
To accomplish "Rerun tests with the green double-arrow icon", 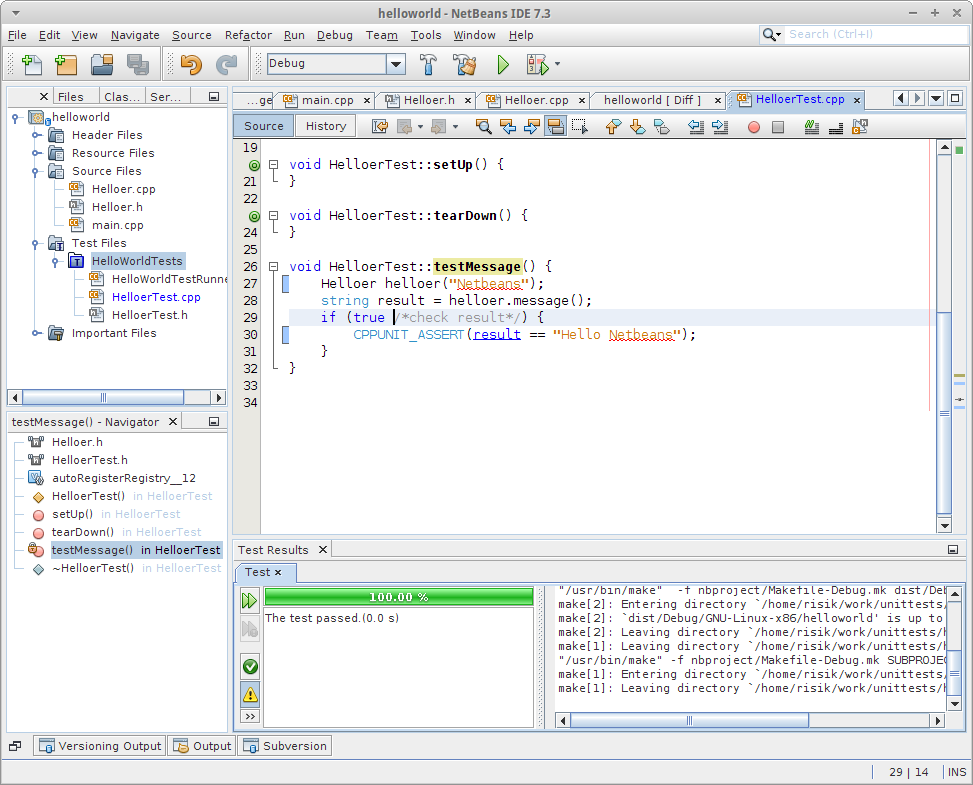I will tap(249, 601).
